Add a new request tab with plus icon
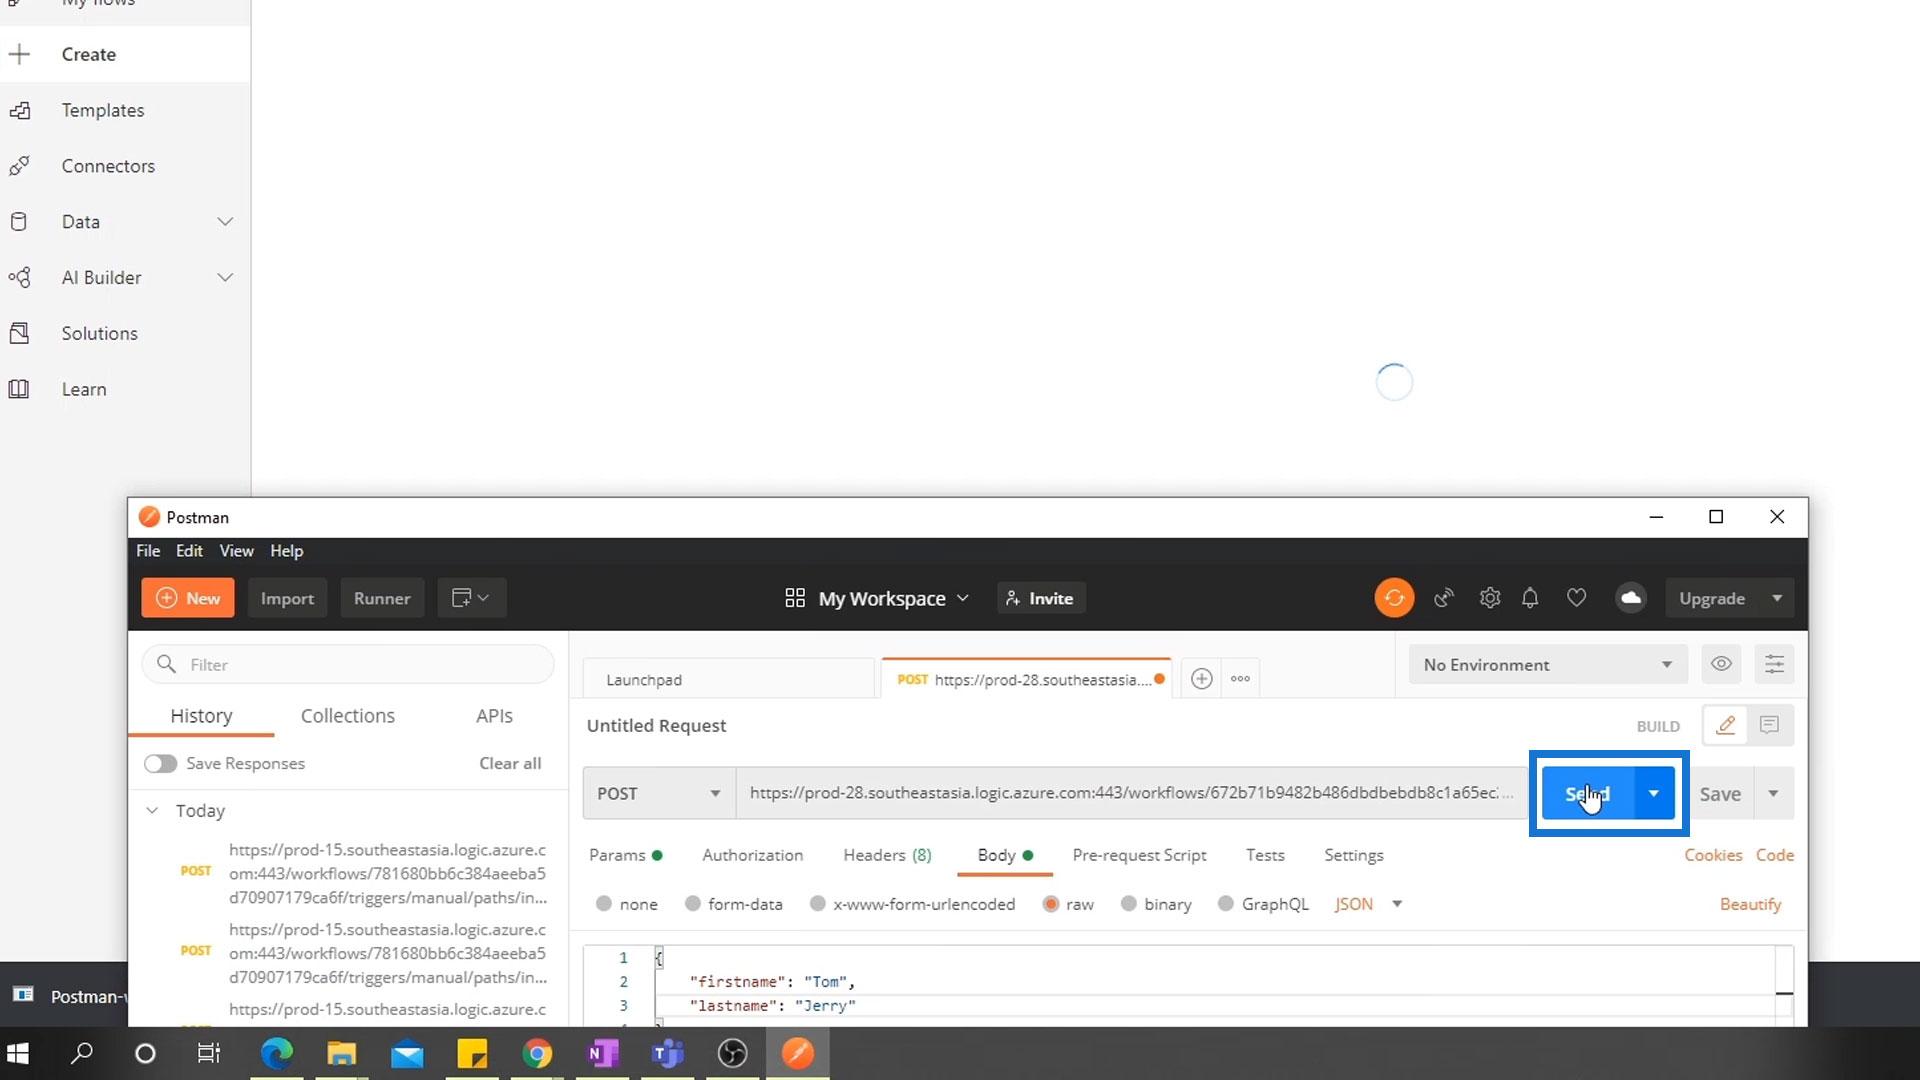 1201,679
